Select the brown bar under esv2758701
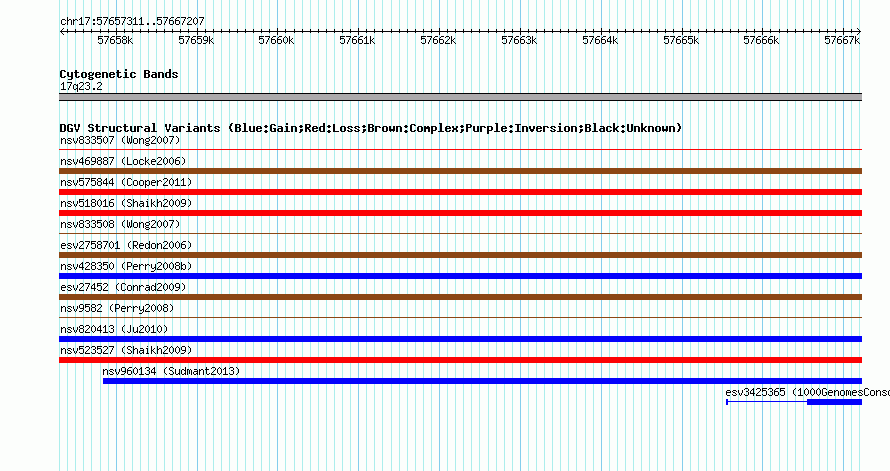 460,255
